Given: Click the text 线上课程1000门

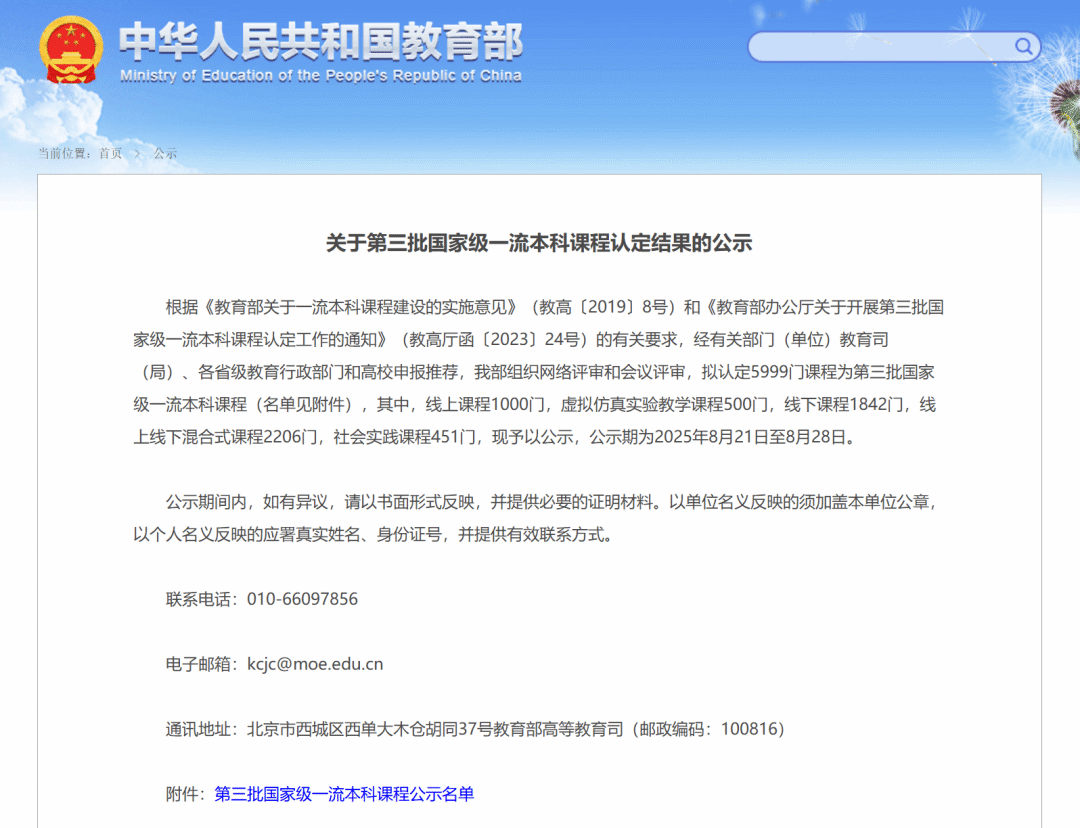Looking at the screenshot, I should pyautogui.click(x=484, y=404).
